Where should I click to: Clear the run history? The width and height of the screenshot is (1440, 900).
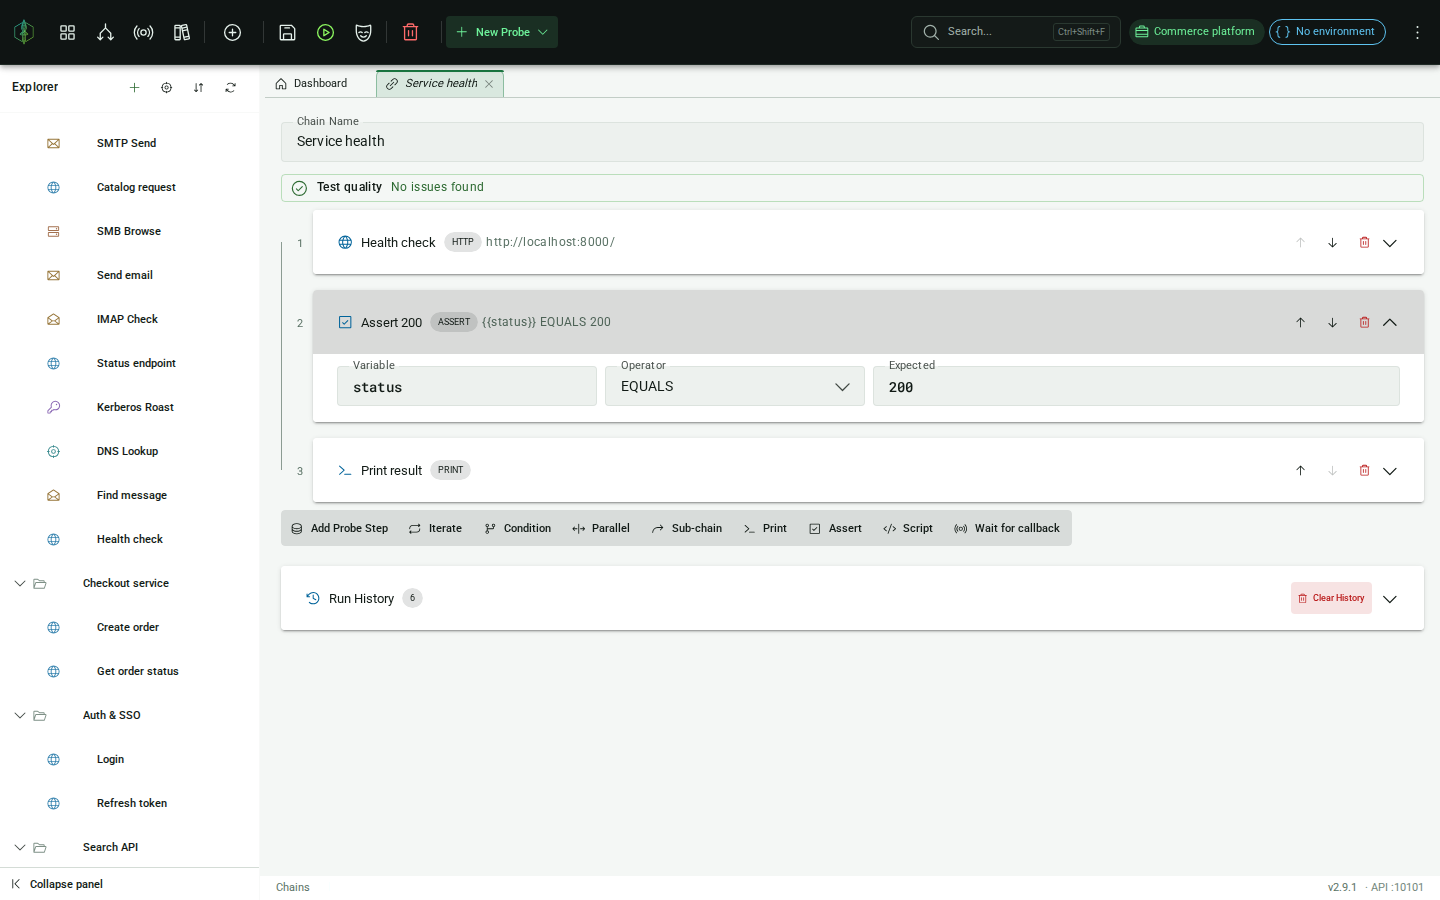1331,598
